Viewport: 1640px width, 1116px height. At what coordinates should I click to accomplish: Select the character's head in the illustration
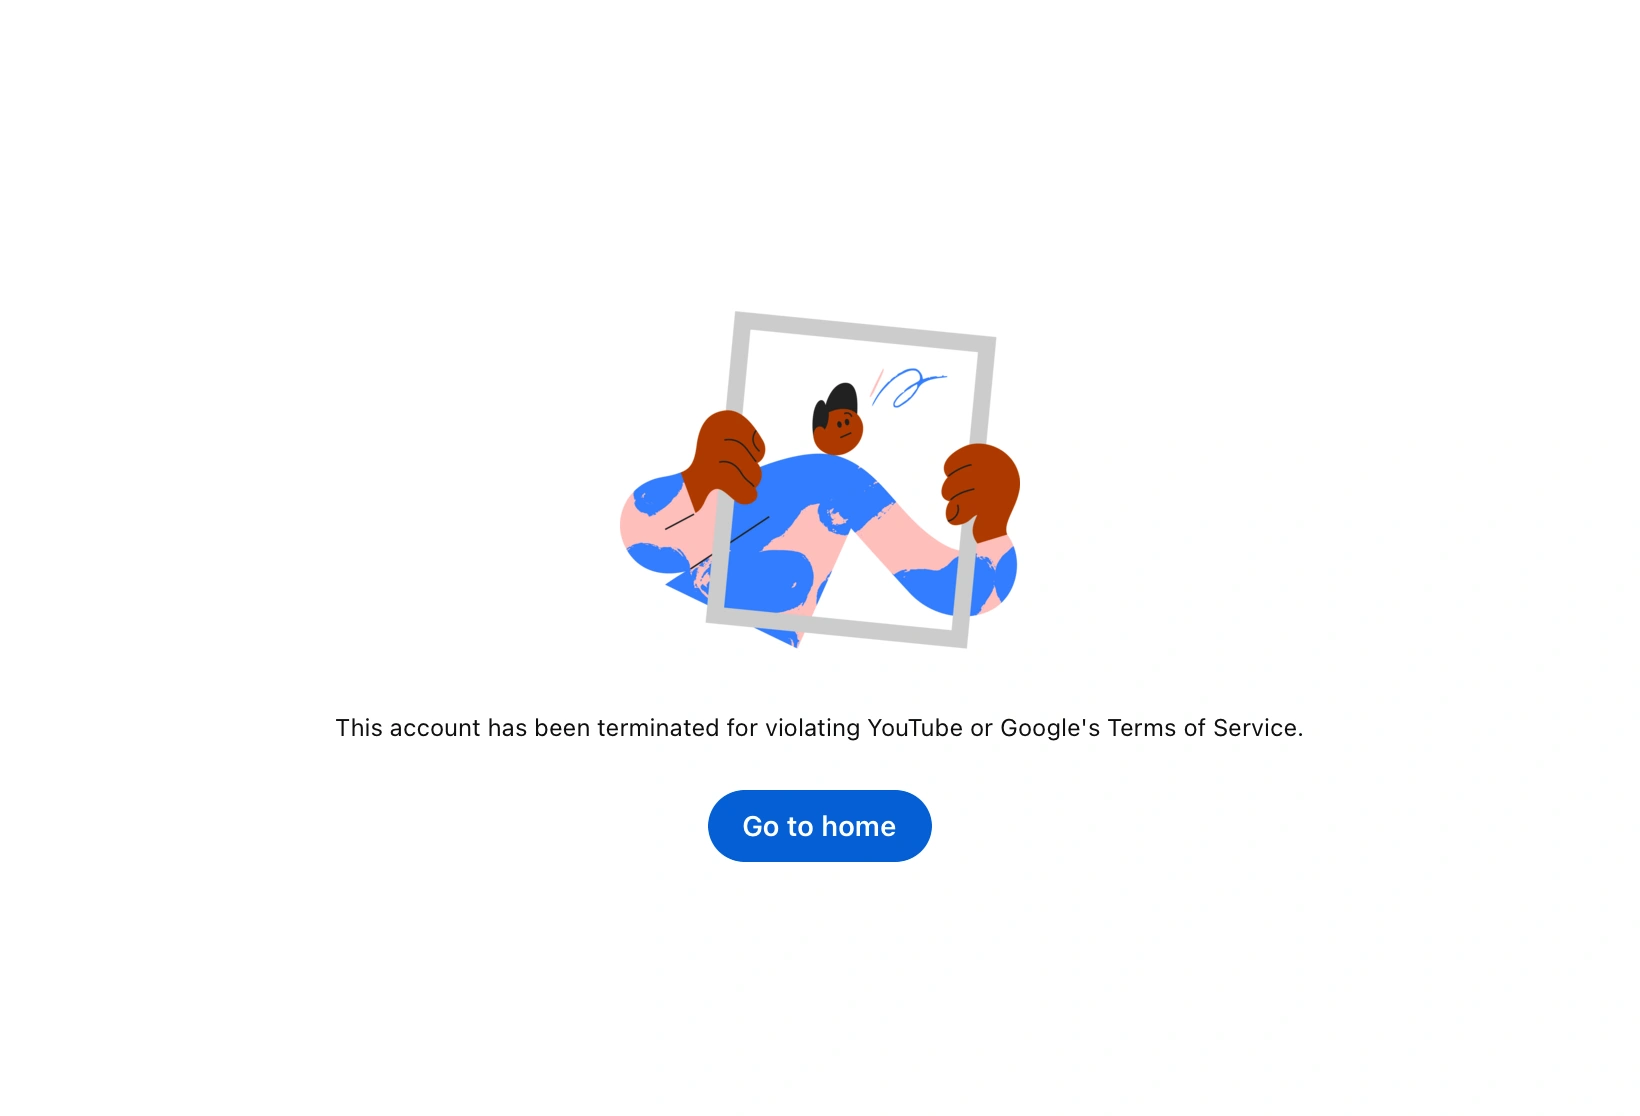[837, 420]
